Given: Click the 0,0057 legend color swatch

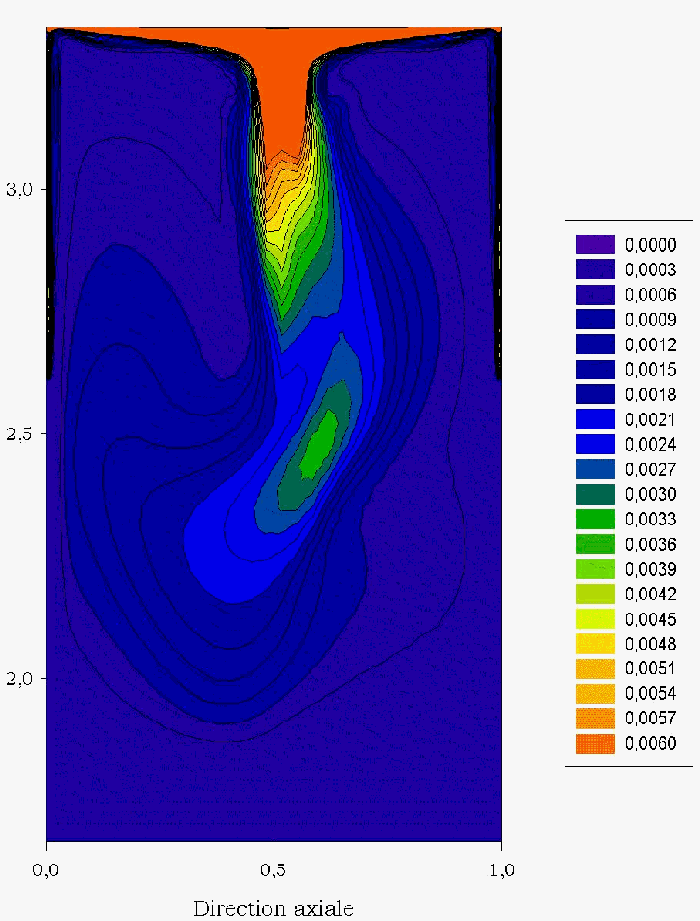Looking at the screenshot, I should point(595,718).
